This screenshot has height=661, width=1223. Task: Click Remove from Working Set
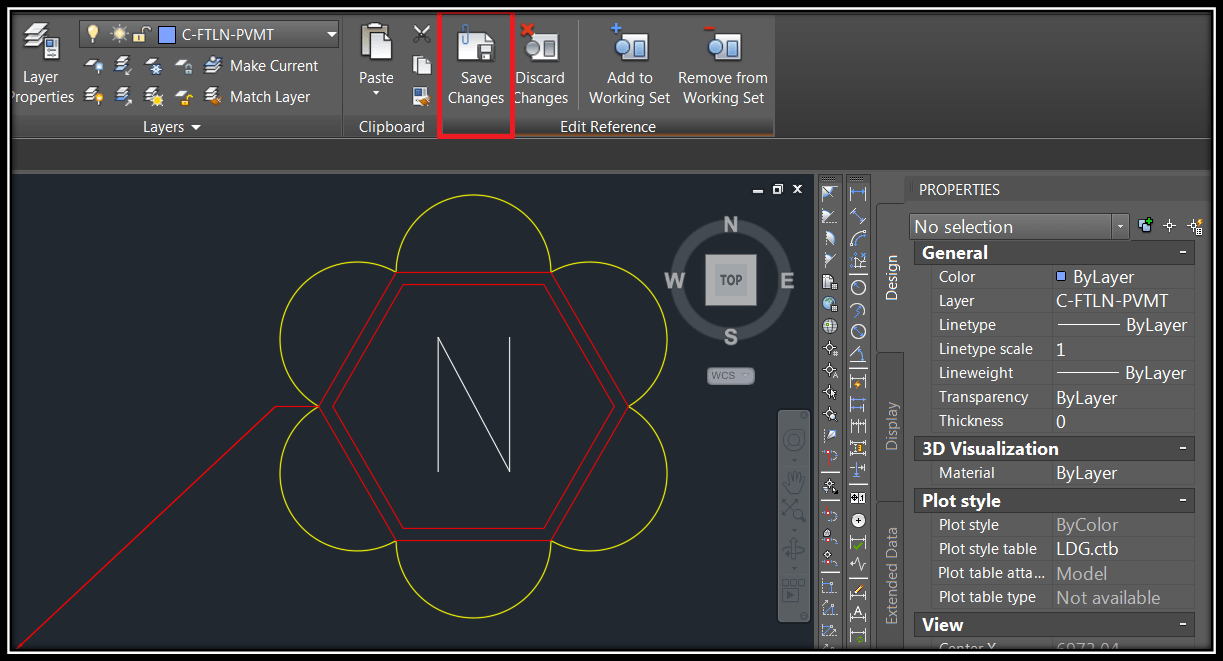click(x=723, y=66)
